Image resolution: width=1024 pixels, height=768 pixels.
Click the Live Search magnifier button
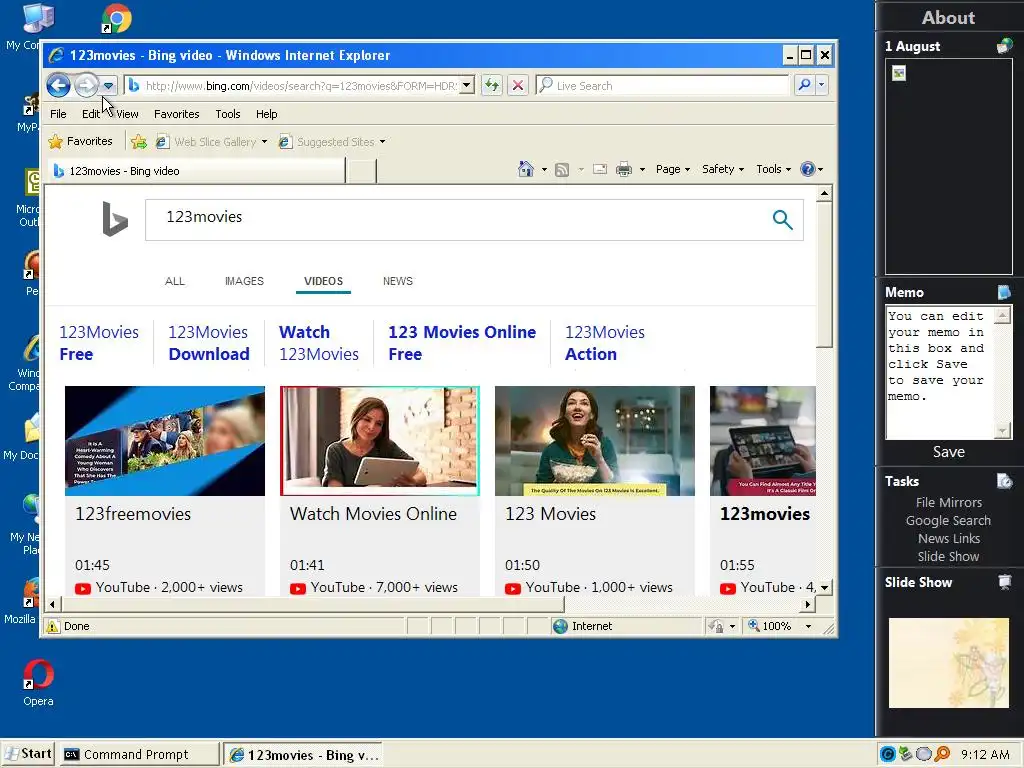805,85
